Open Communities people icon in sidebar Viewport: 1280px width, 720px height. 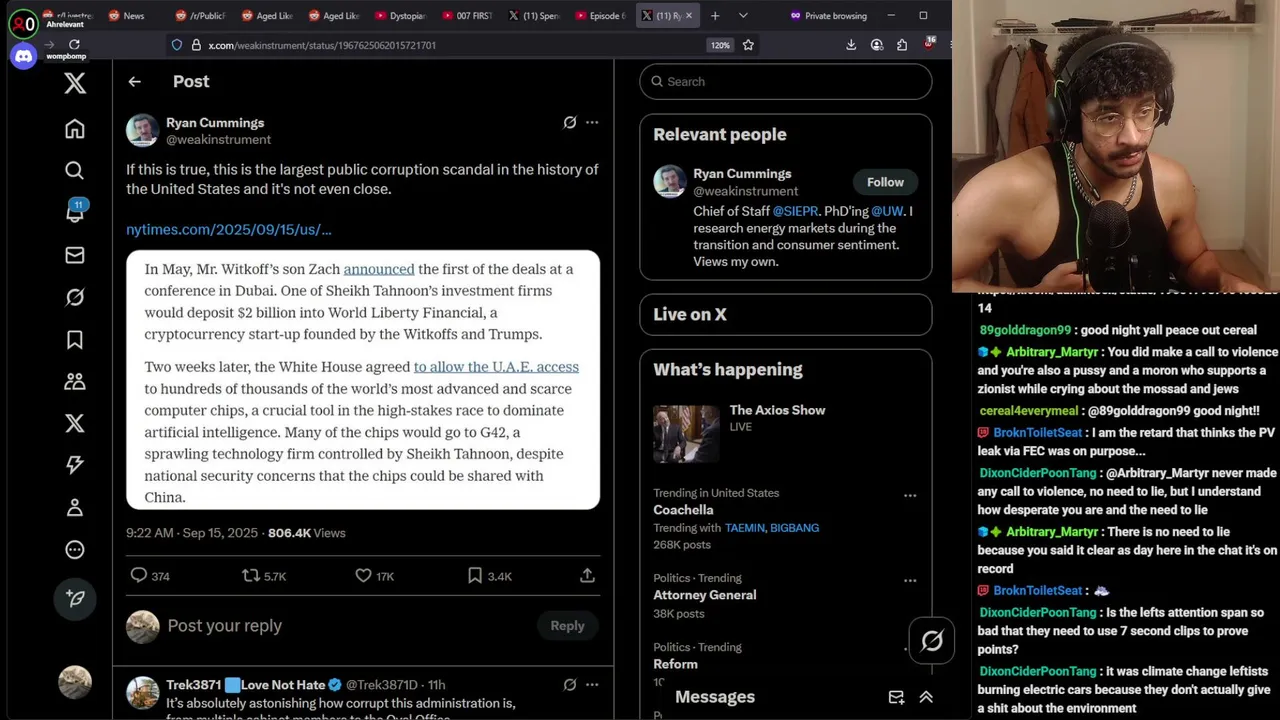pos(75,381)
